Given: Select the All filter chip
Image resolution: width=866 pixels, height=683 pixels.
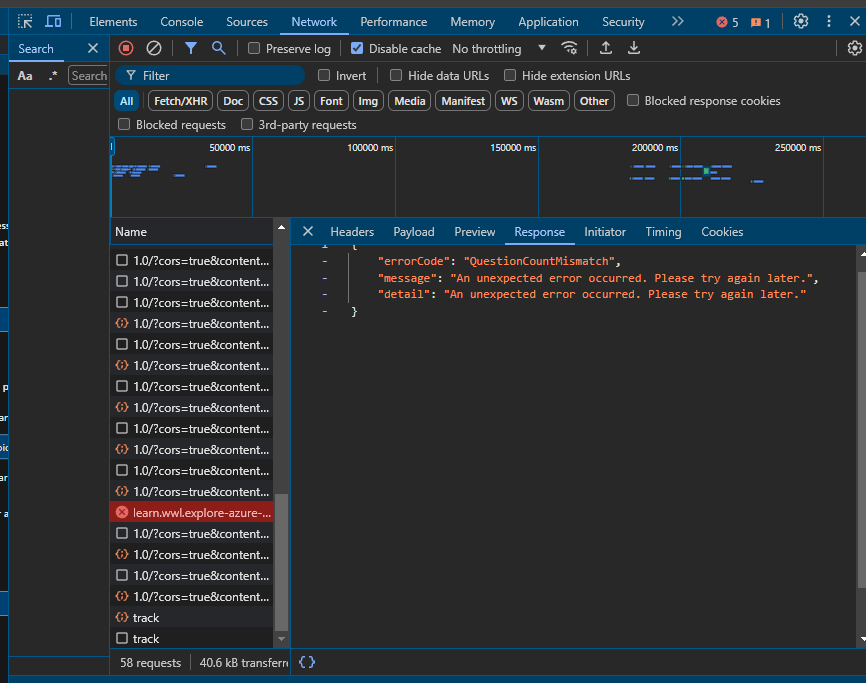Looking at the screenshot, I should pyautogui.click(x=126, y=101).
